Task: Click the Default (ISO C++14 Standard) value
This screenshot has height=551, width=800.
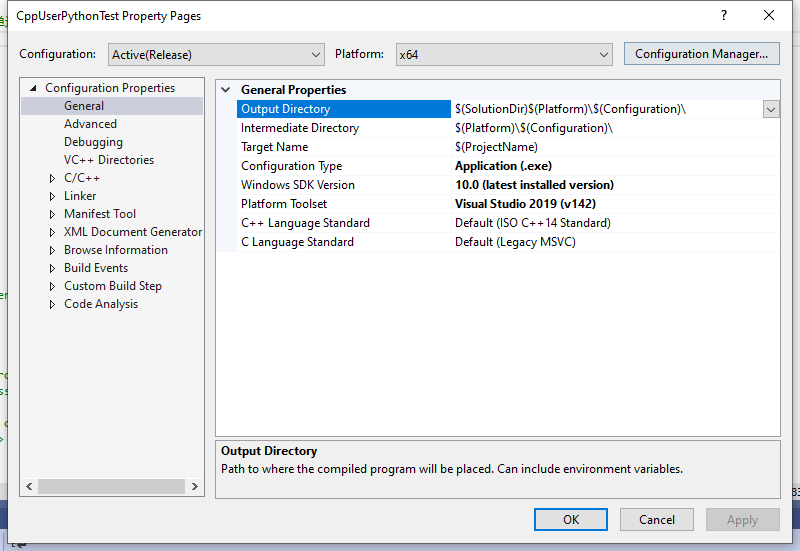Action: pos(533,223)
